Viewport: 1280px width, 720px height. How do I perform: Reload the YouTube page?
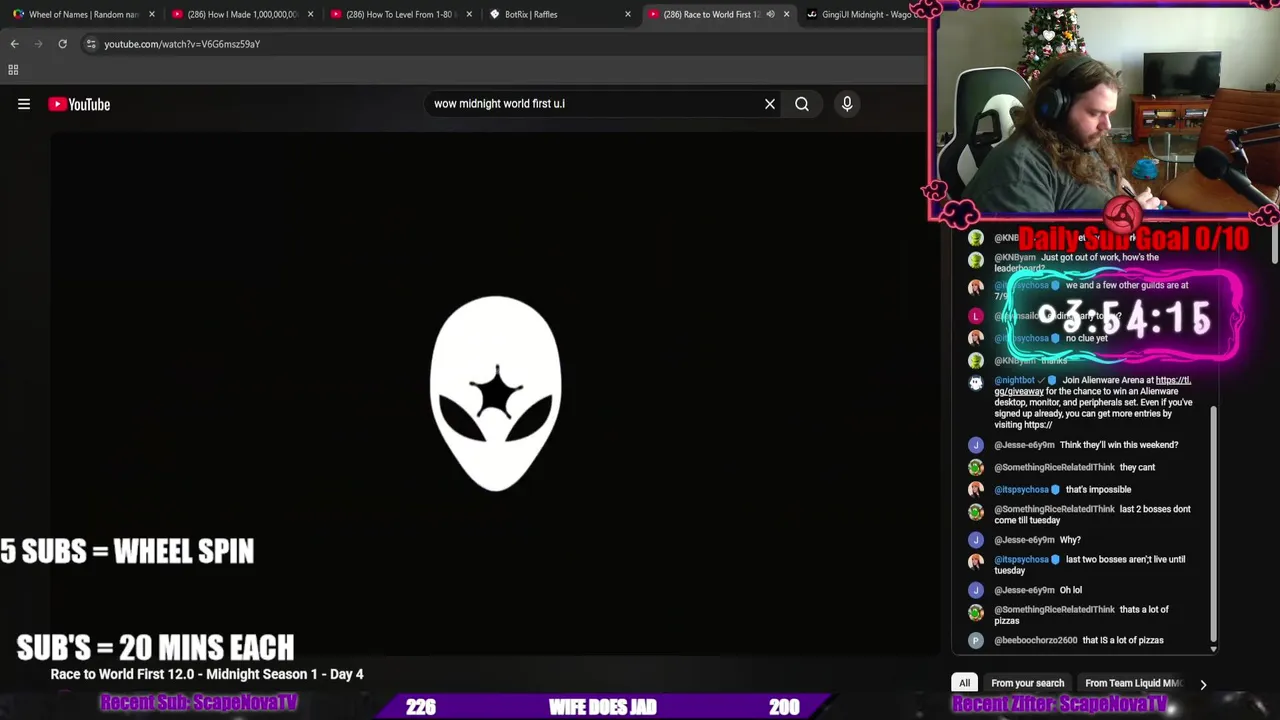(62, 44)
